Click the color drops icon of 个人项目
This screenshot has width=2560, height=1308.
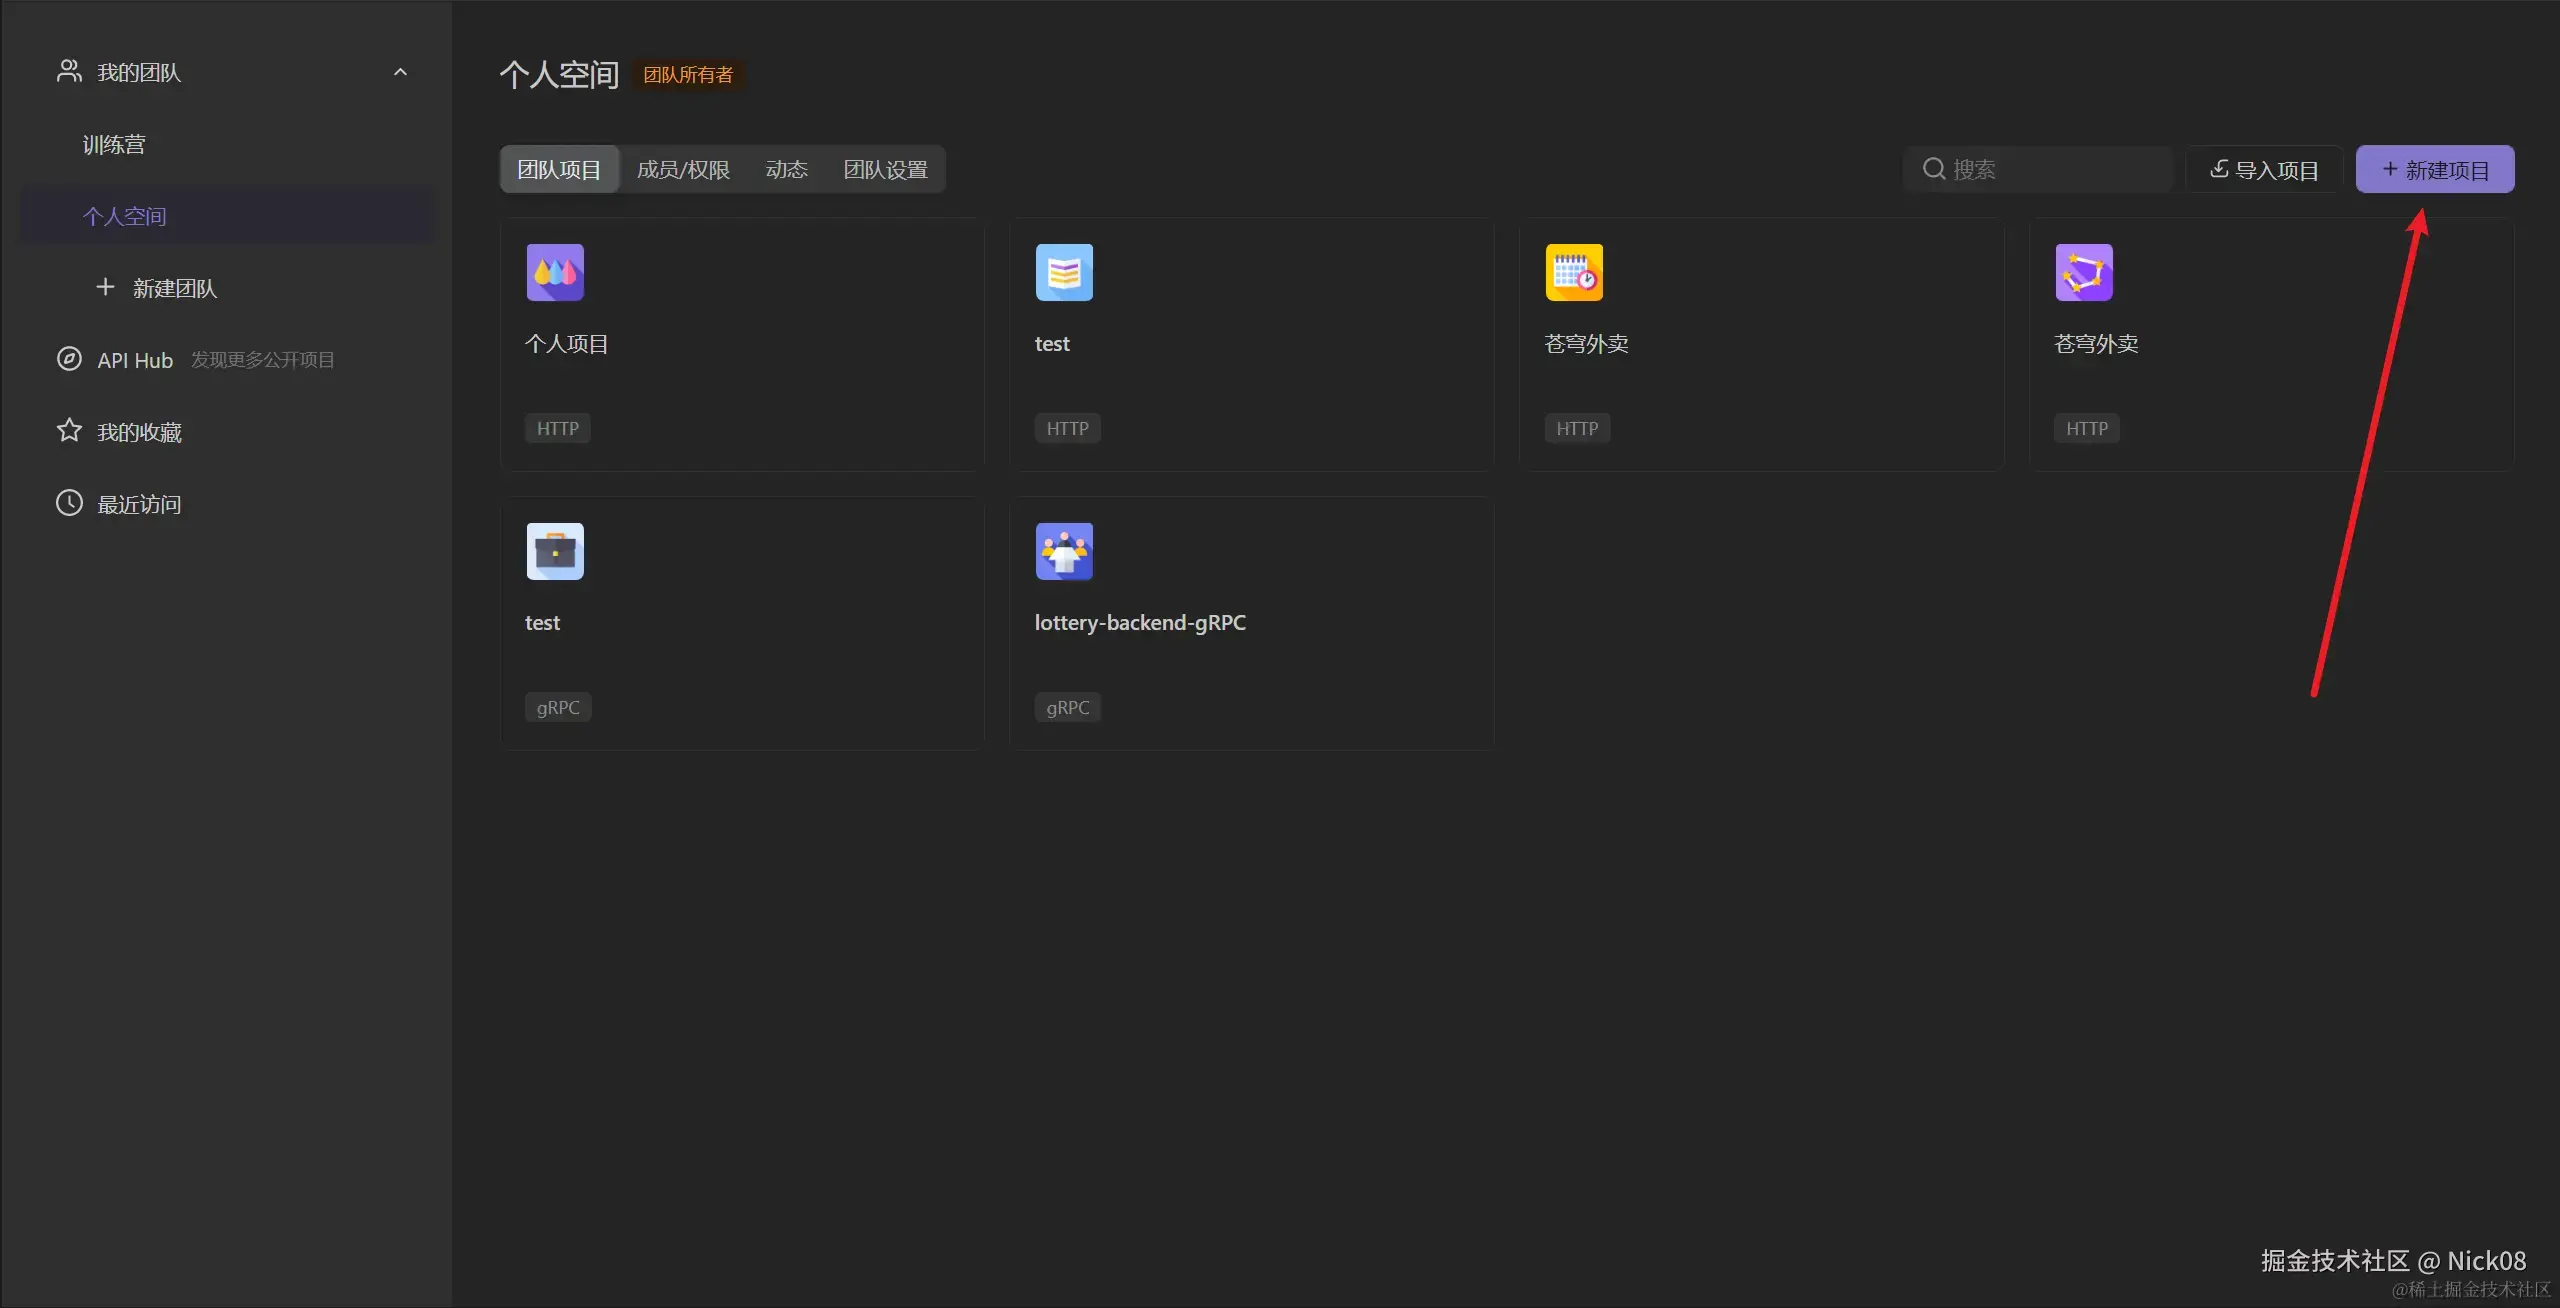[x=555, y=272]
